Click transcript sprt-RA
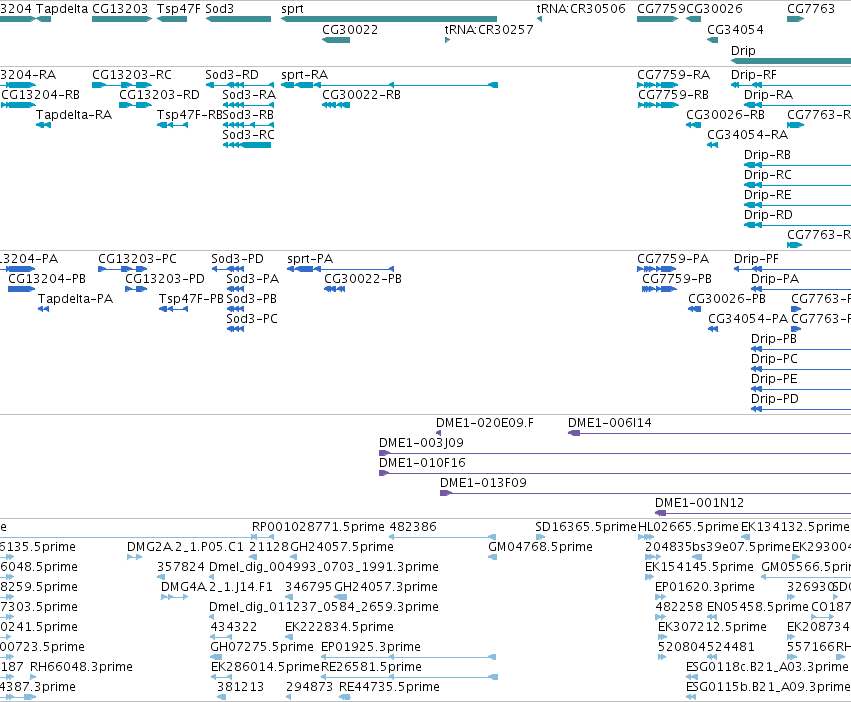This screenshot has width=851, height=702. tap(389, 85)
